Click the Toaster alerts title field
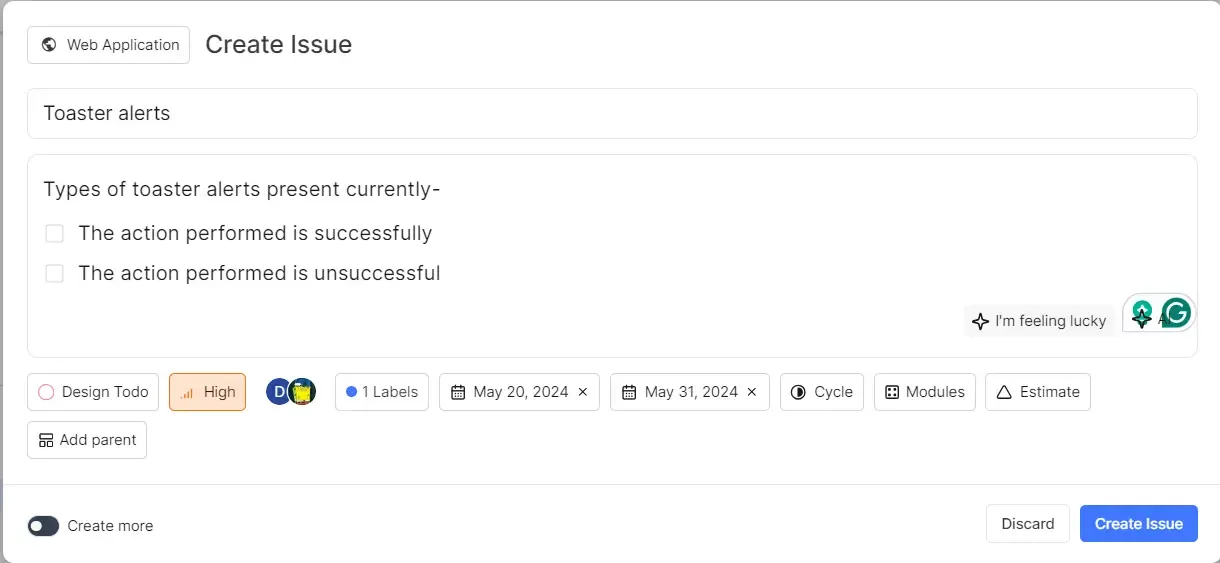1220x563 pixels. tap(612, 114)
